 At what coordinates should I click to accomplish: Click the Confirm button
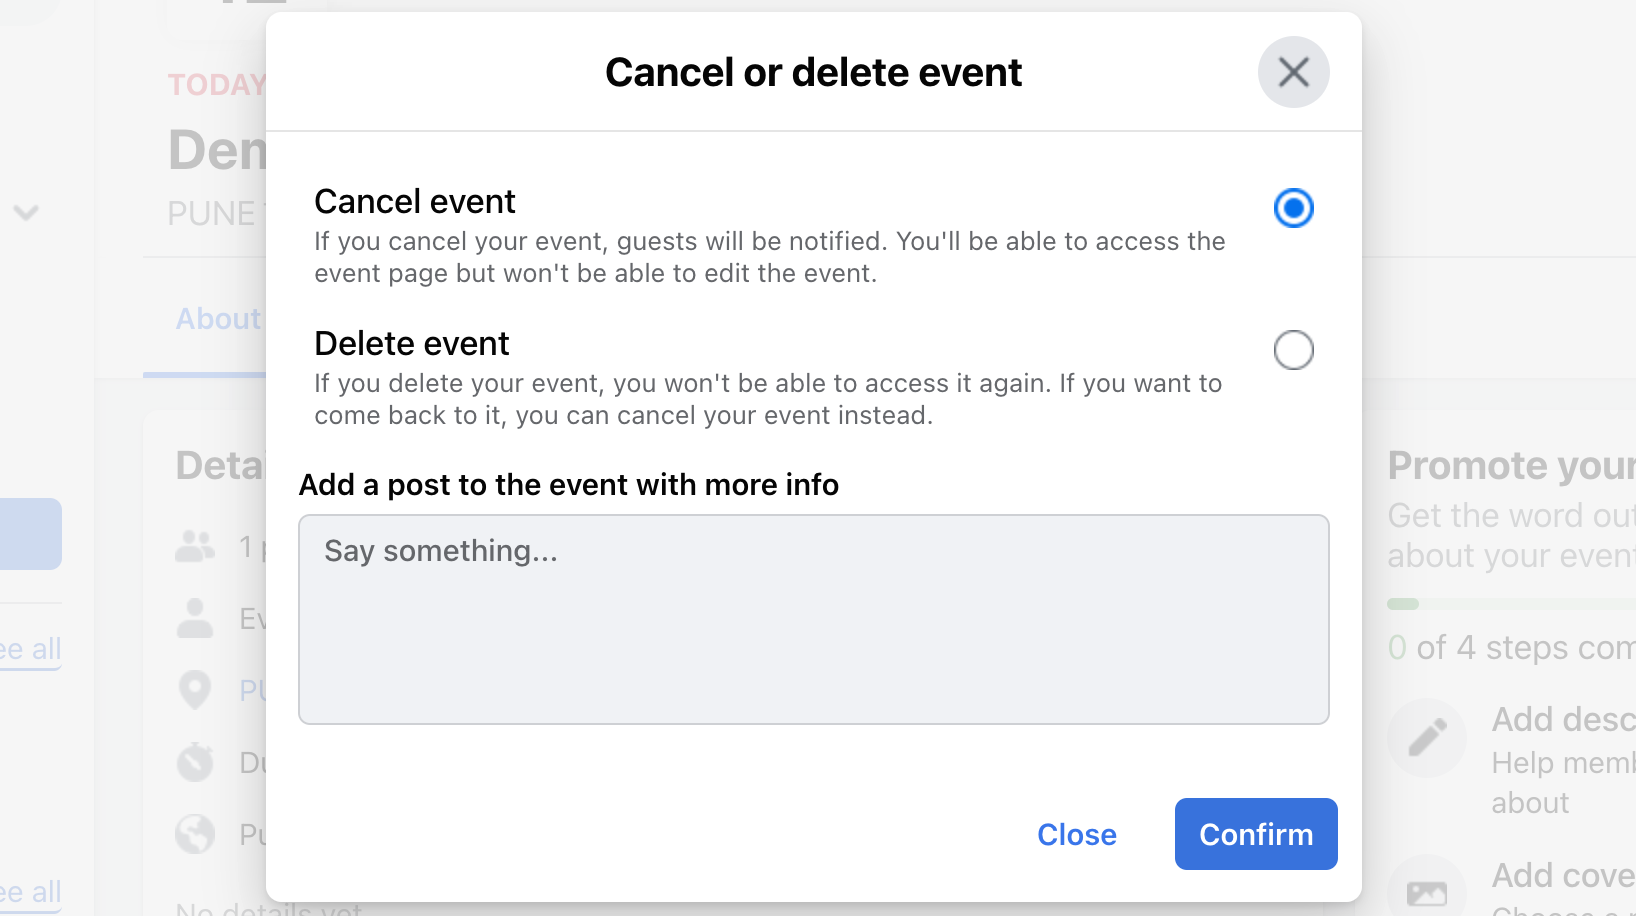click(1255, 834)
